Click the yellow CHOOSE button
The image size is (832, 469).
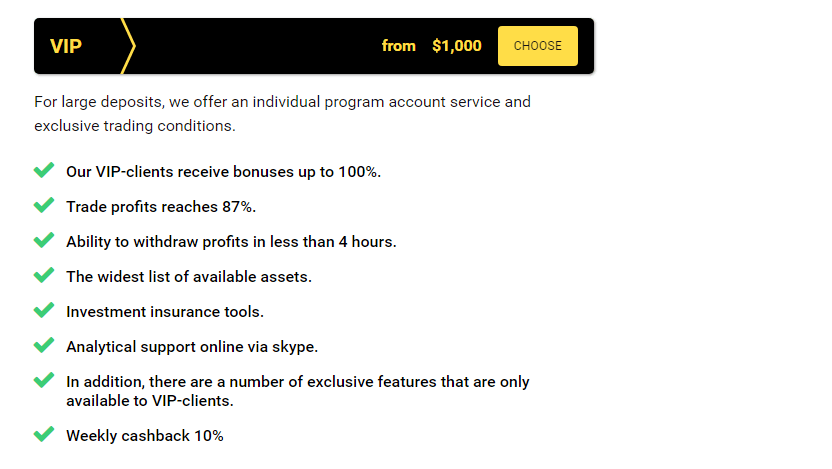(538, 46)
